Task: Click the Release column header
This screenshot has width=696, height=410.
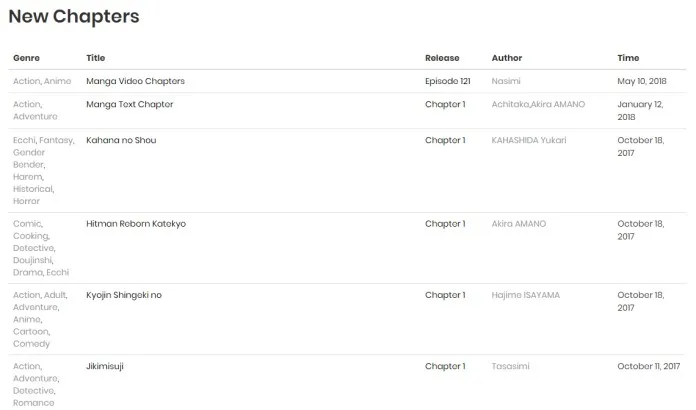Action: pyautogui.click(x=442, y=58)
